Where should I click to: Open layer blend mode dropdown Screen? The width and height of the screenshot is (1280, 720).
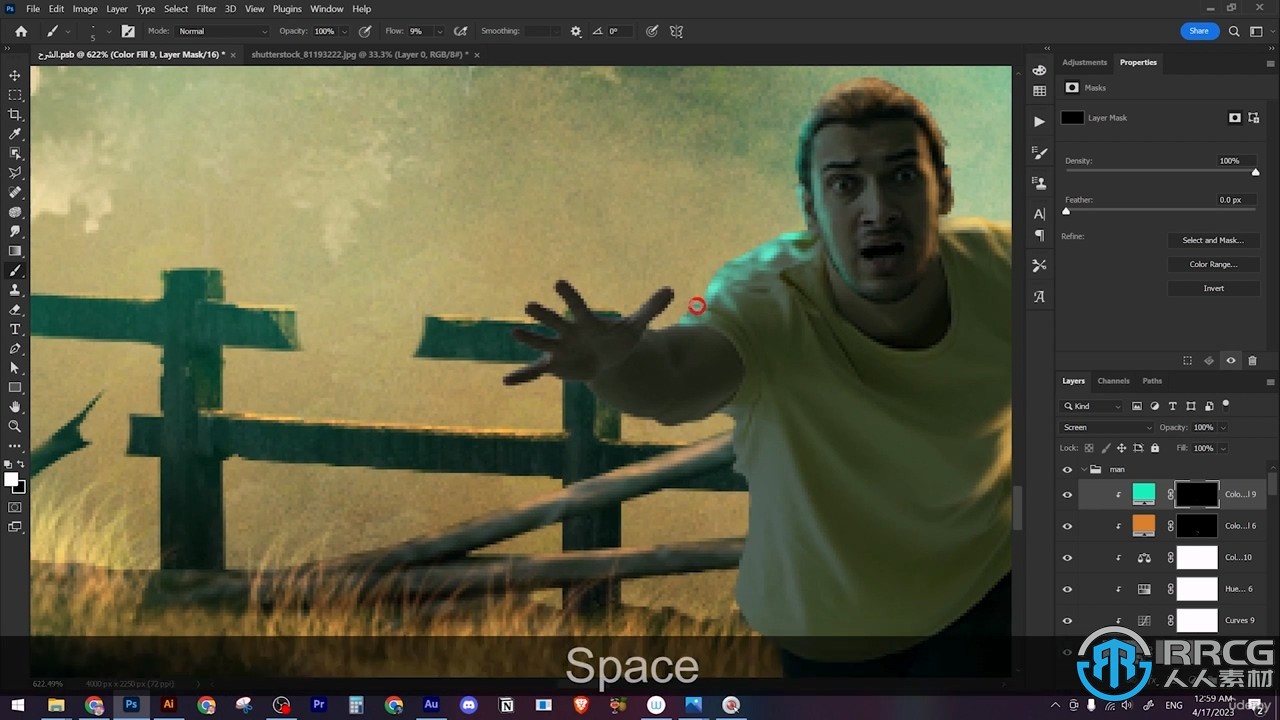1107,427
